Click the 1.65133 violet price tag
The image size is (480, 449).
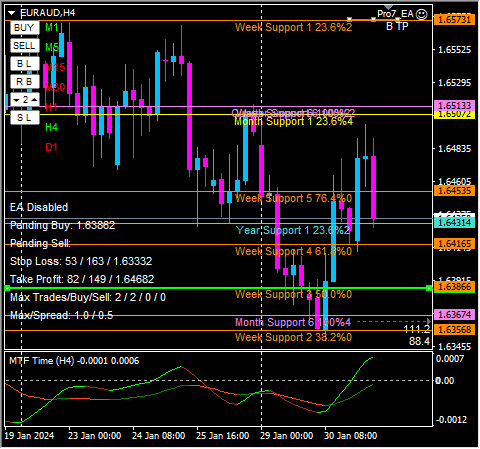click(x=454, y=106)
